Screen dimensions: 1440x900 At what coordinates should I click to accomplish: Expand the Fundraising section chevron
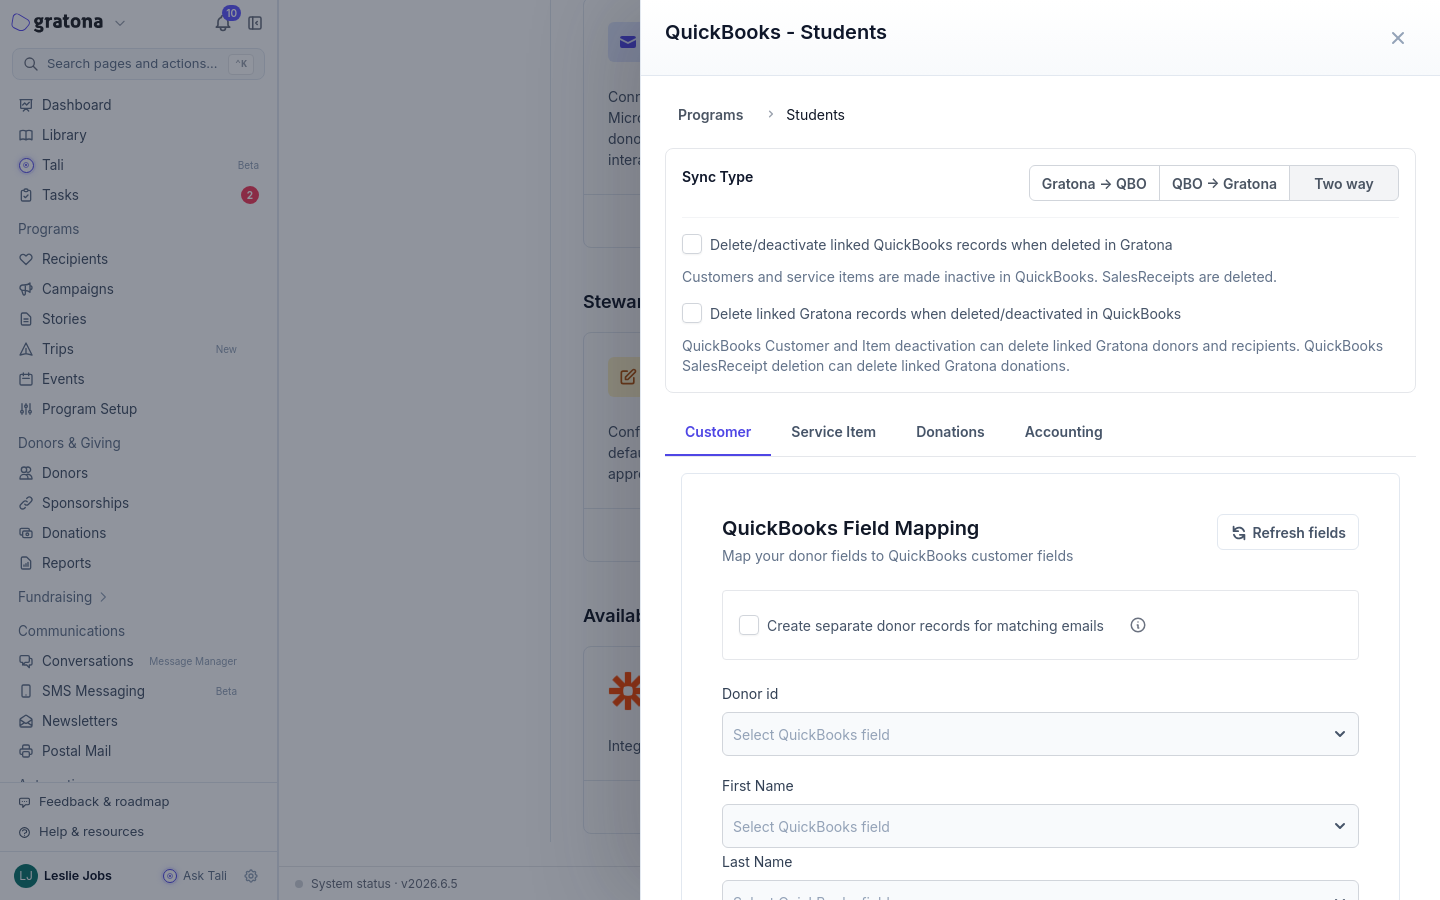tap(103, 597)
